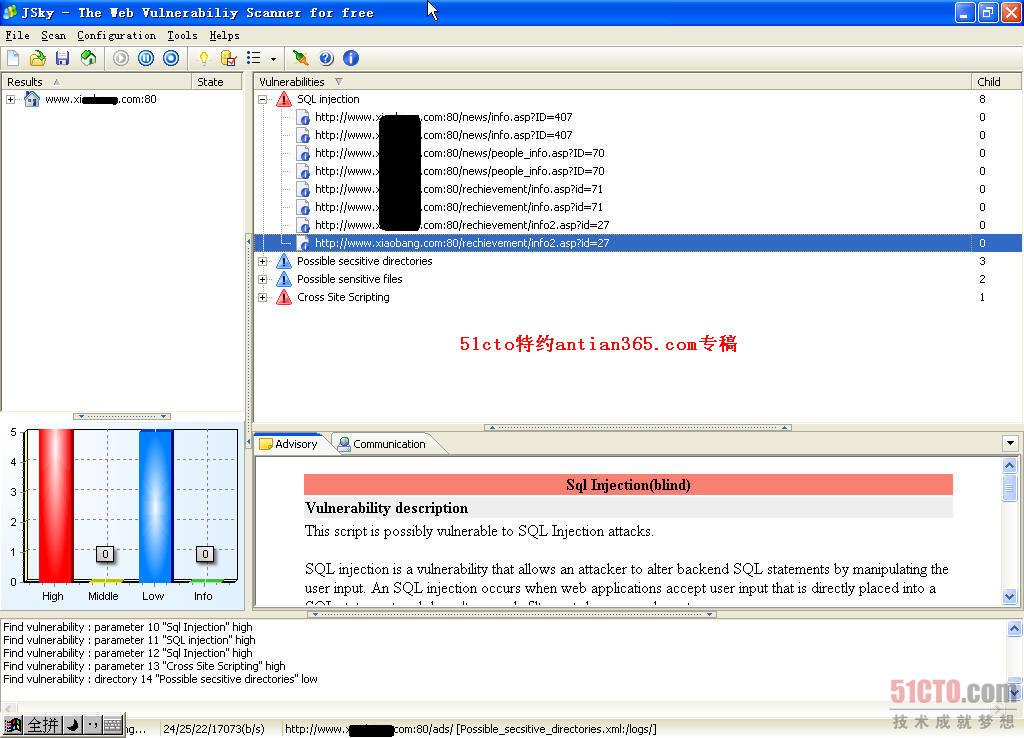Viewport: 1024px width, 738px height.
Task: Open help via the question mark icon
Action: [326, 59]
